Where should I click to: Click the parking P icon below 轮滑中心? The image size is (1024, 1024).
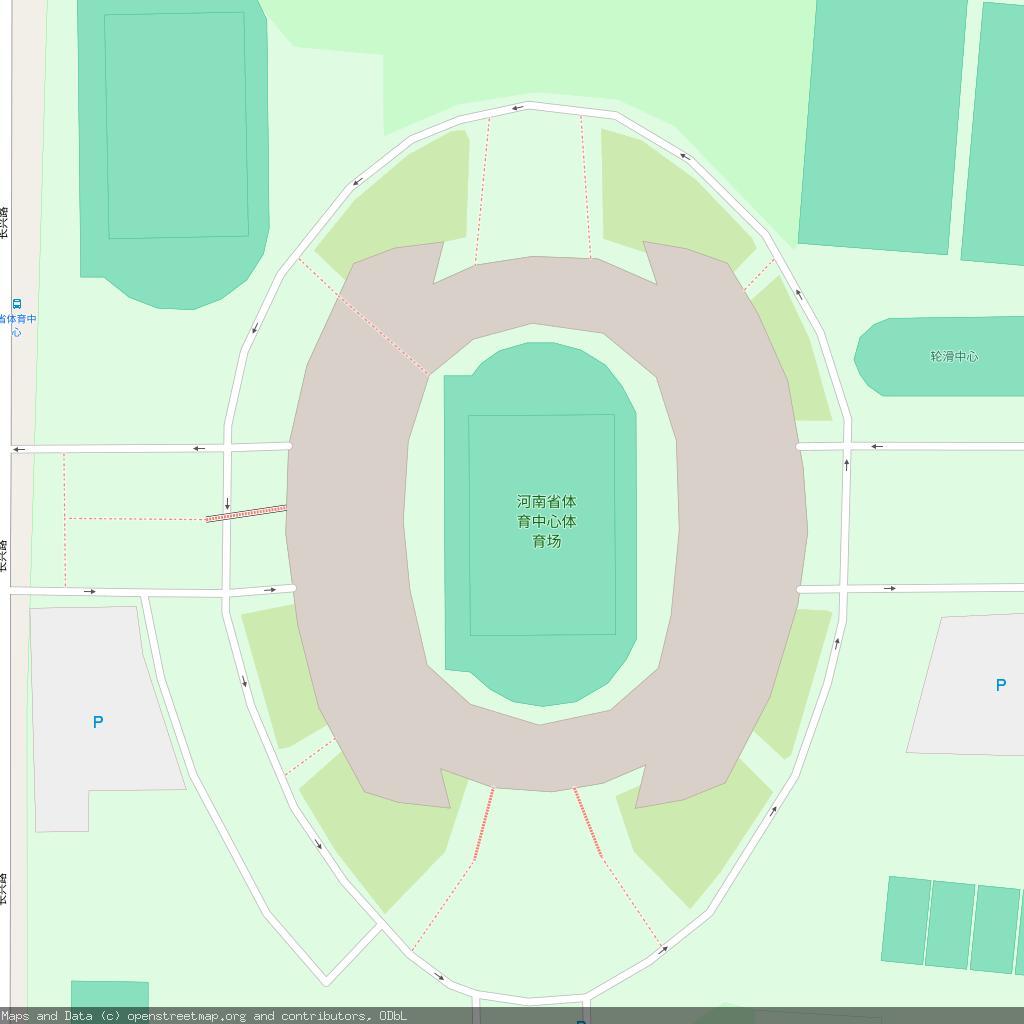pyautogui.click(x=1000, y=685)
